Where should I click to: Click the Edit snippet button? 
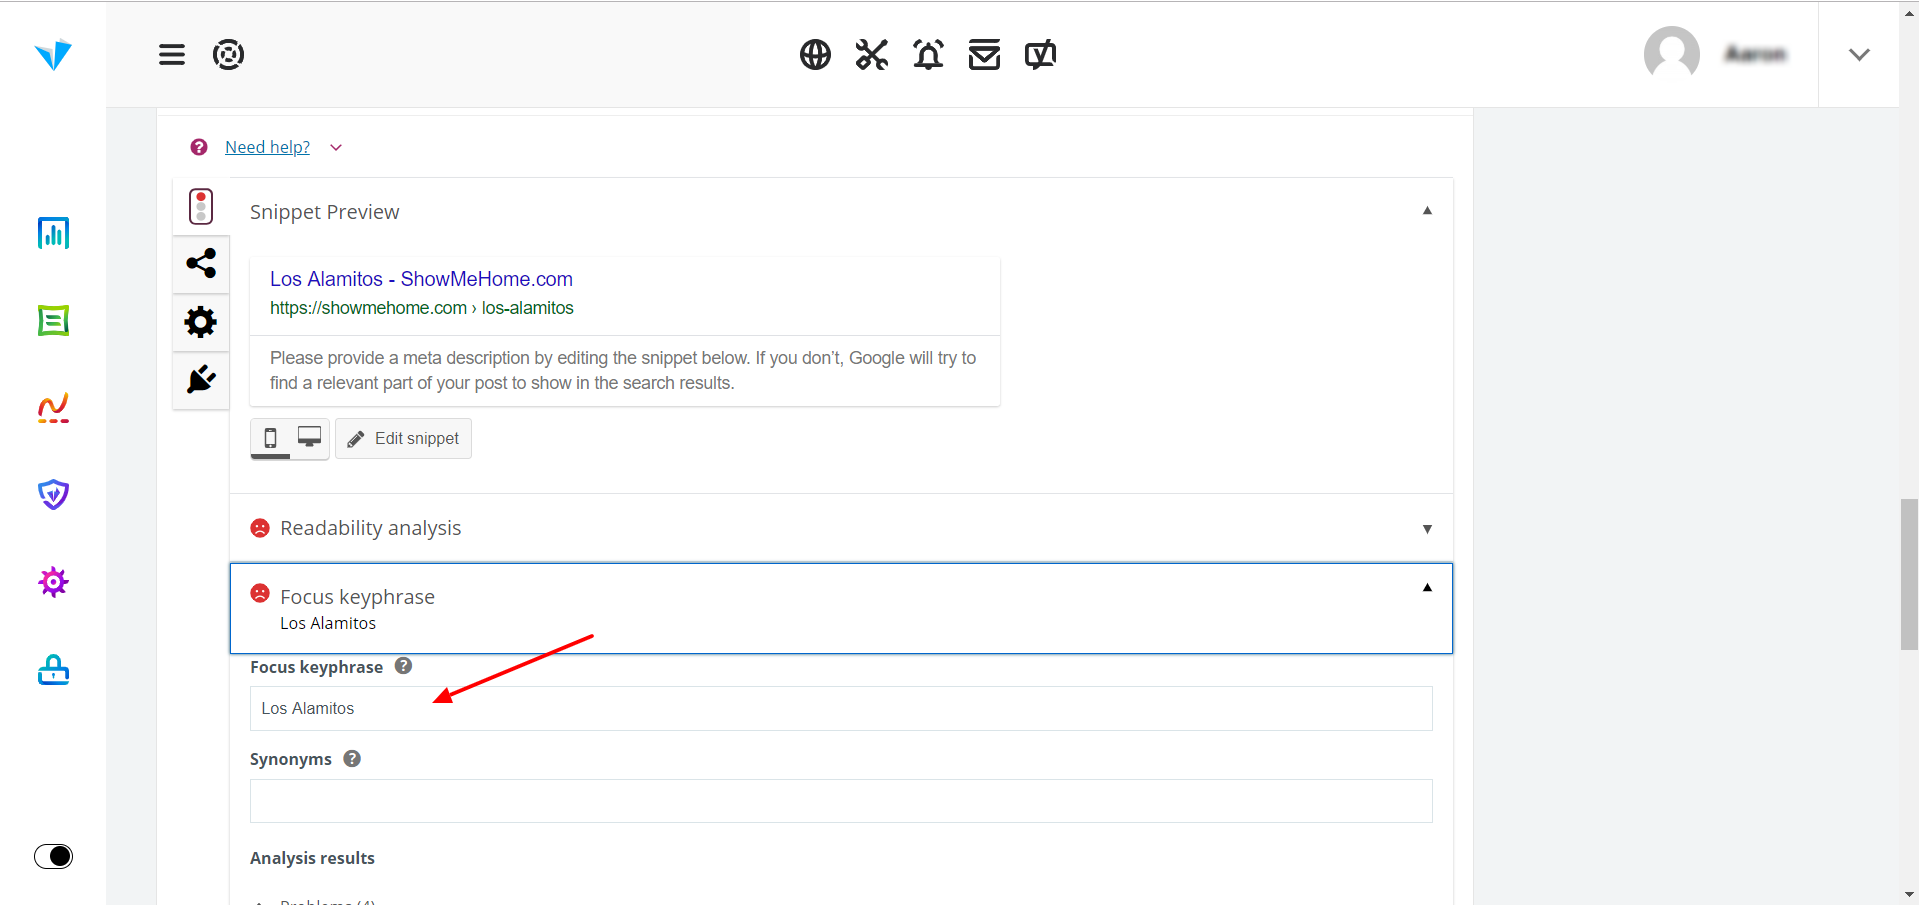pos(403,438)
